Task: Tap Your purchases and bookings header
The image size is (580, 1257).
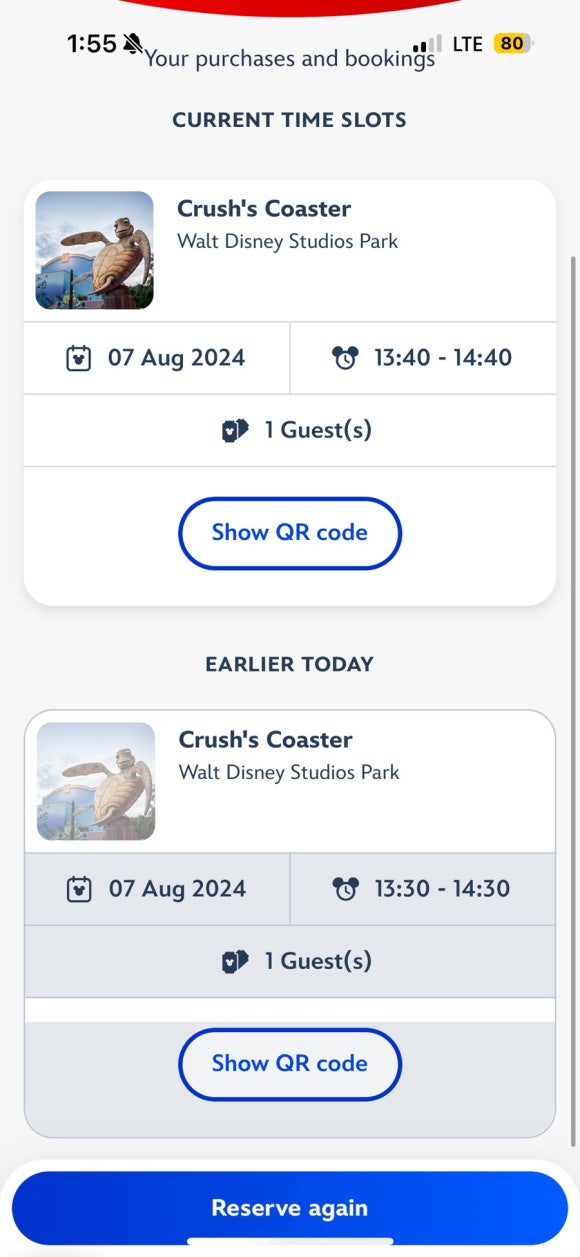Action: pos(290,59)
